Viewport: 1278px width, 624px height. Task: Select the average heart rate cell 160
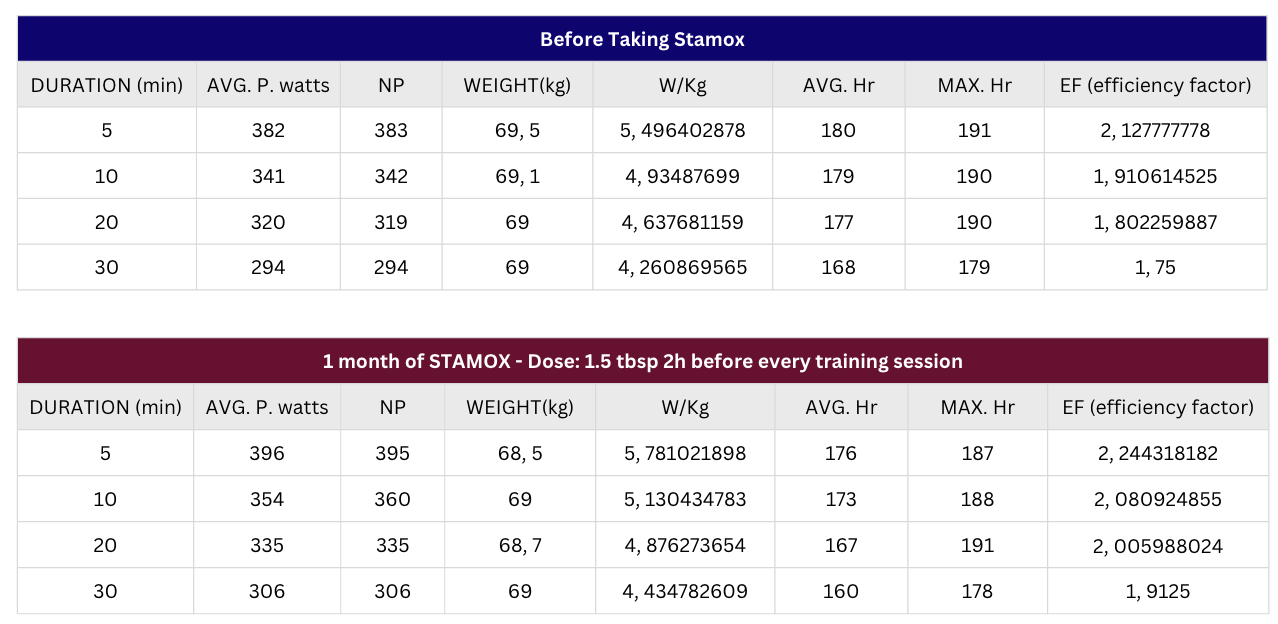841,591
